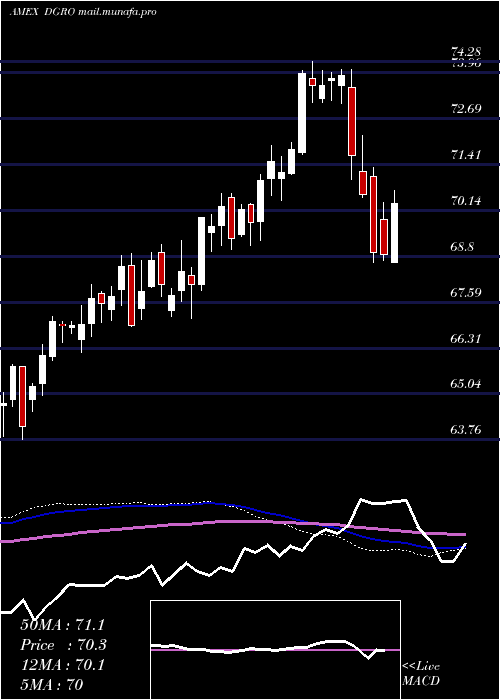
Task: Click the AMEX DGRO chart title
Action: pyautogui.click(x=83, y=12)
